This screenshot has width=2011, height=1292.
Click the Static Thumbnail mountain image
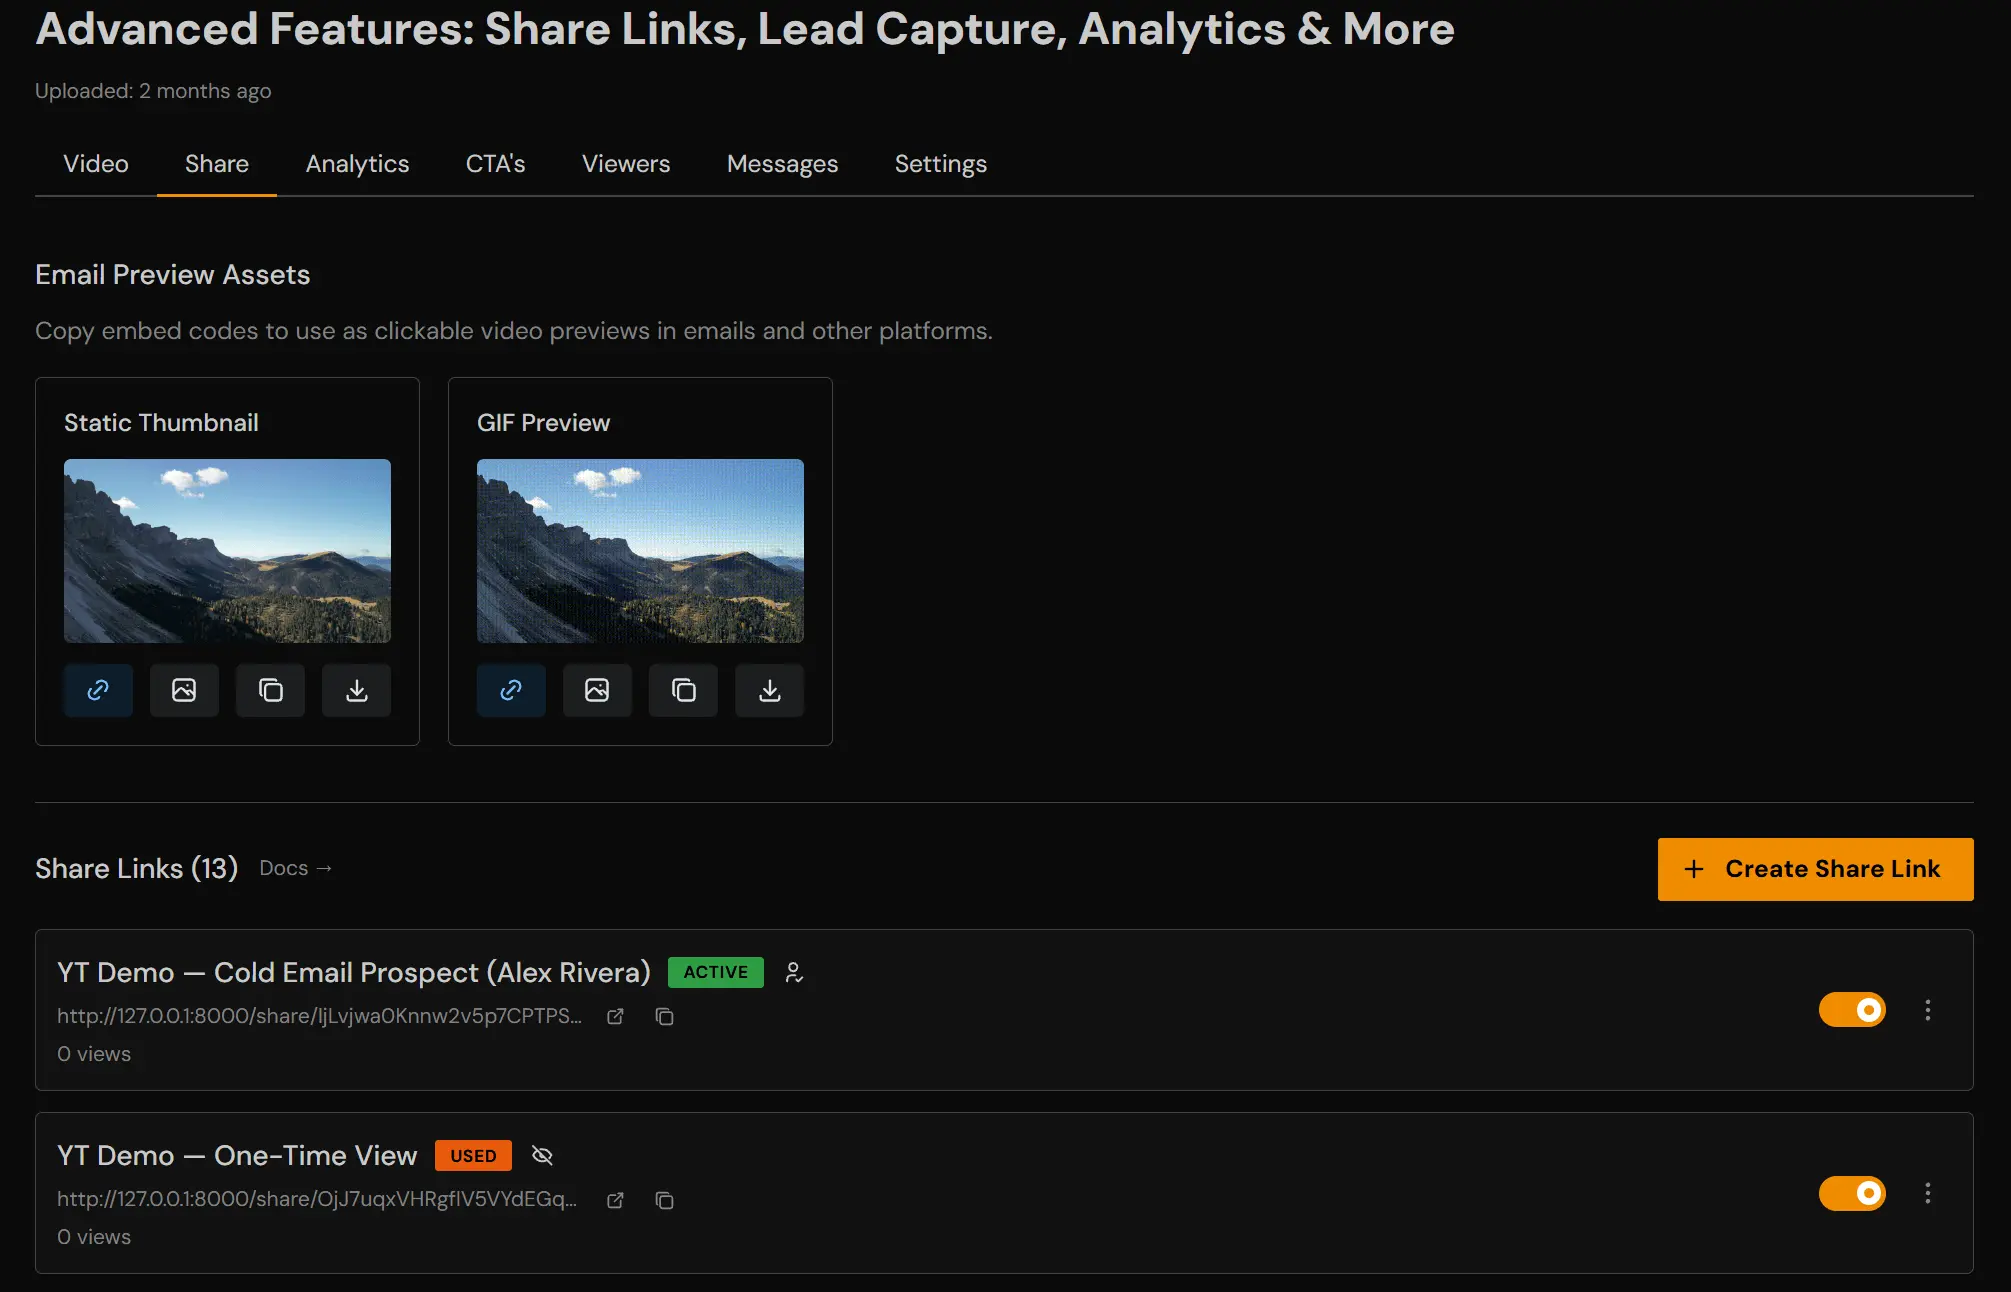227,551
